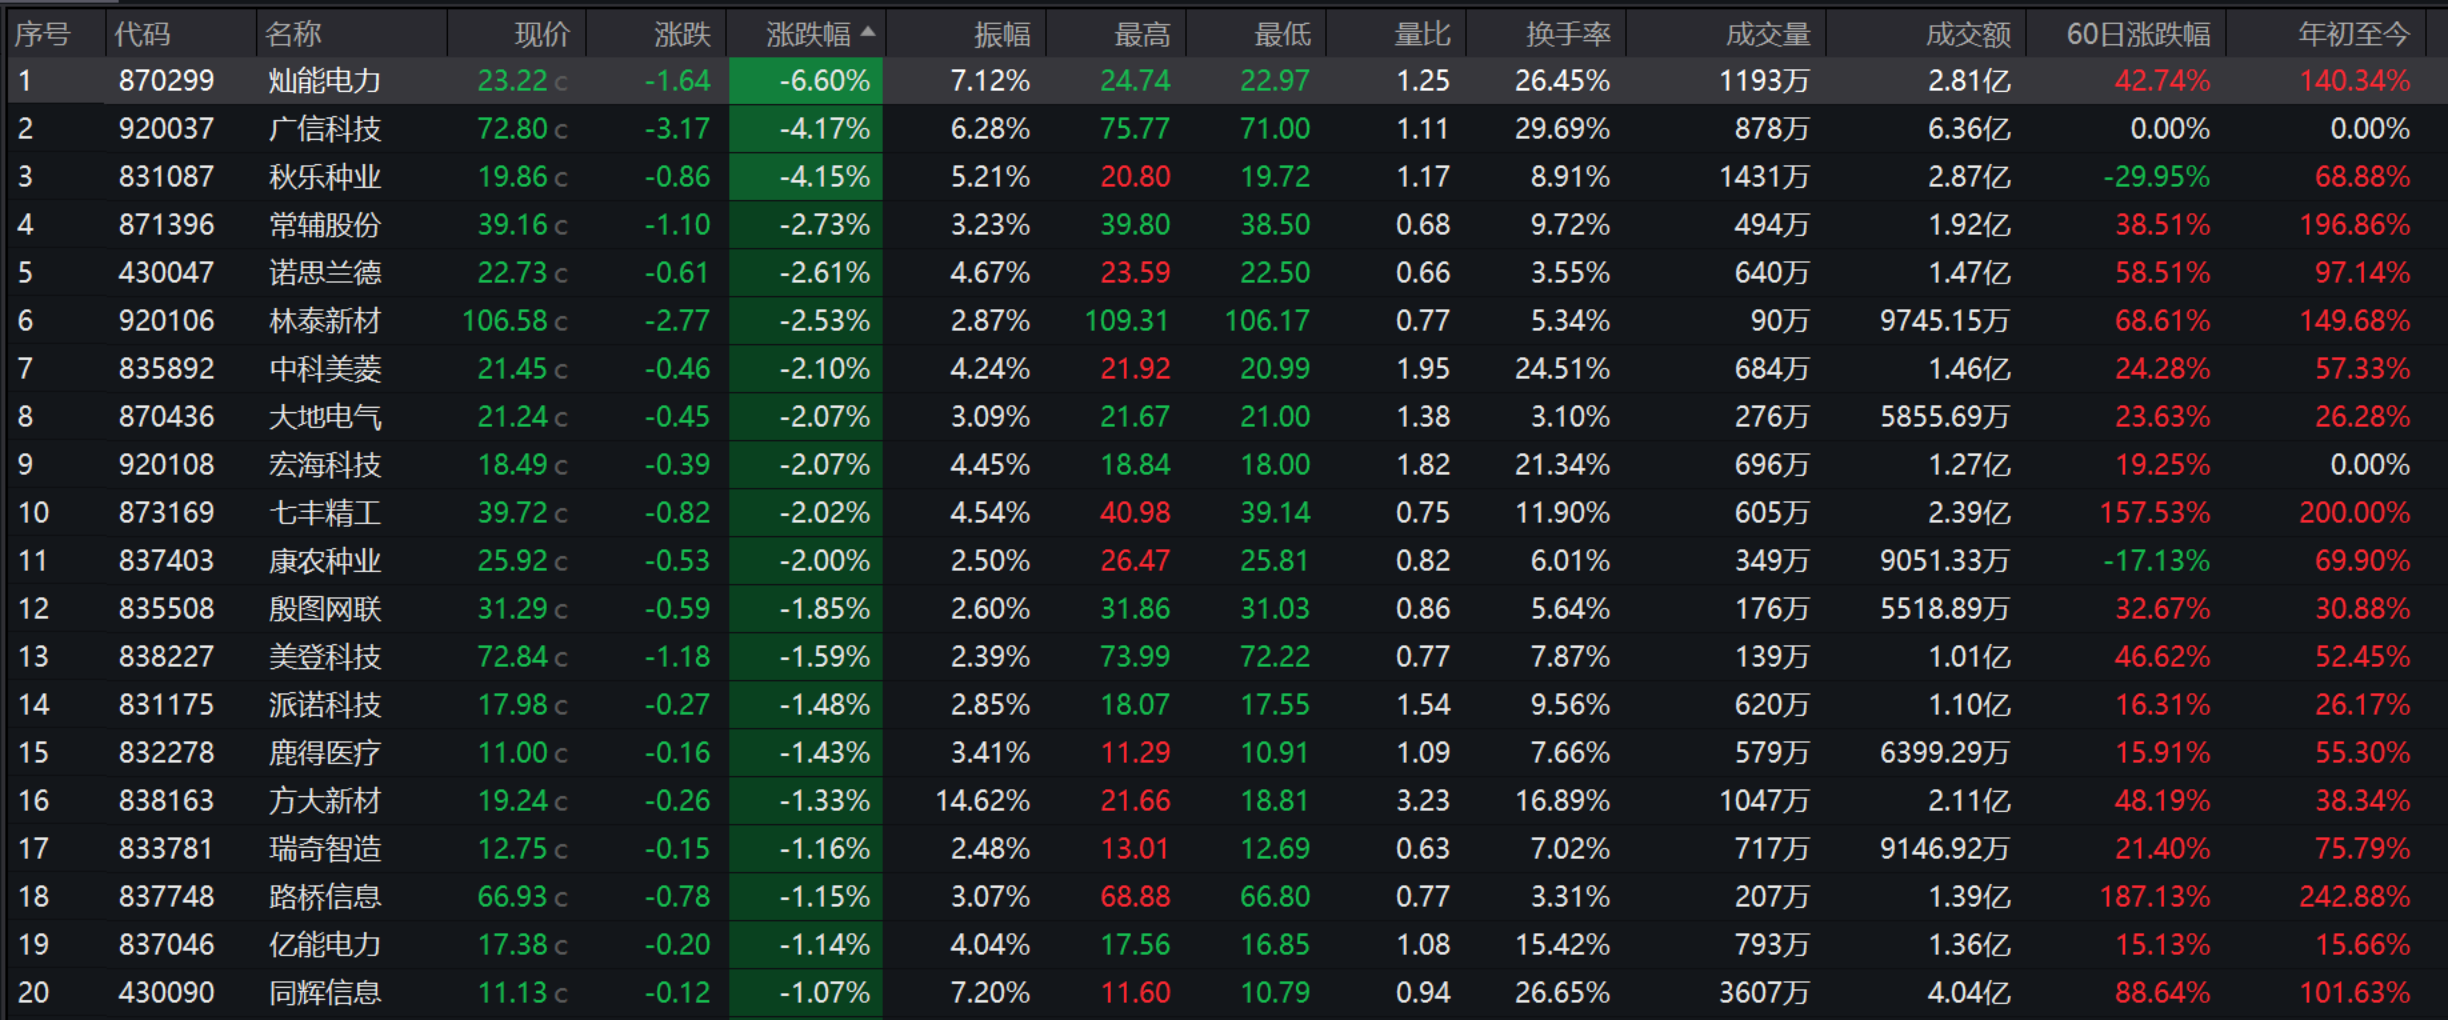Sort by the 涨跌幅 column header
Screen dimensions: 2448x1020
808,35
